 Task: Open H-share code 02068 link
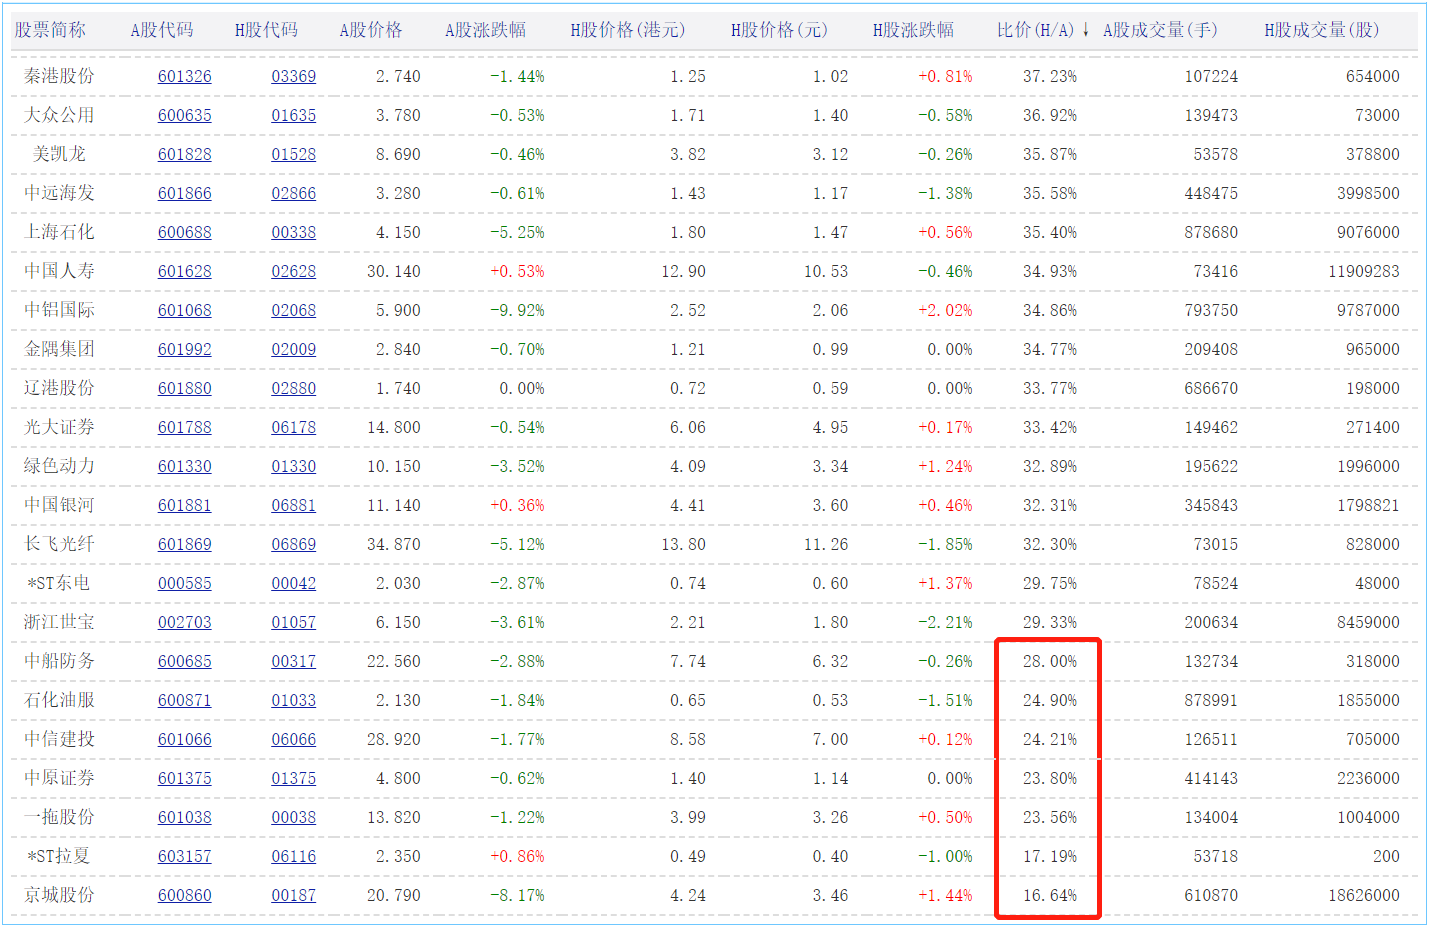click(x=294, y=310)
